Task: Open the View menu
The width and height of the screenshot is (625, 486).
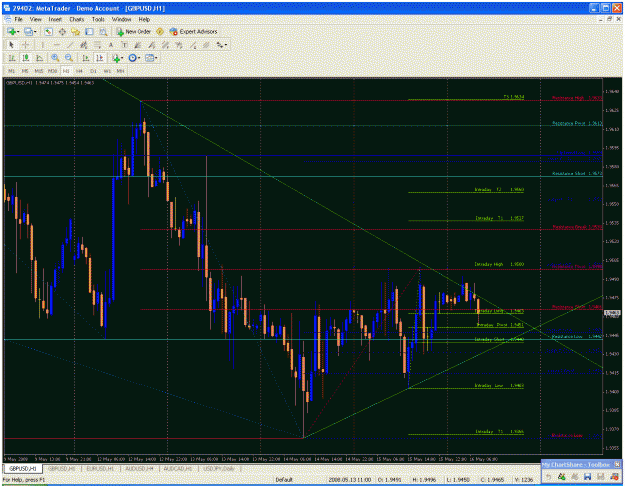Action: pos(35,19)
